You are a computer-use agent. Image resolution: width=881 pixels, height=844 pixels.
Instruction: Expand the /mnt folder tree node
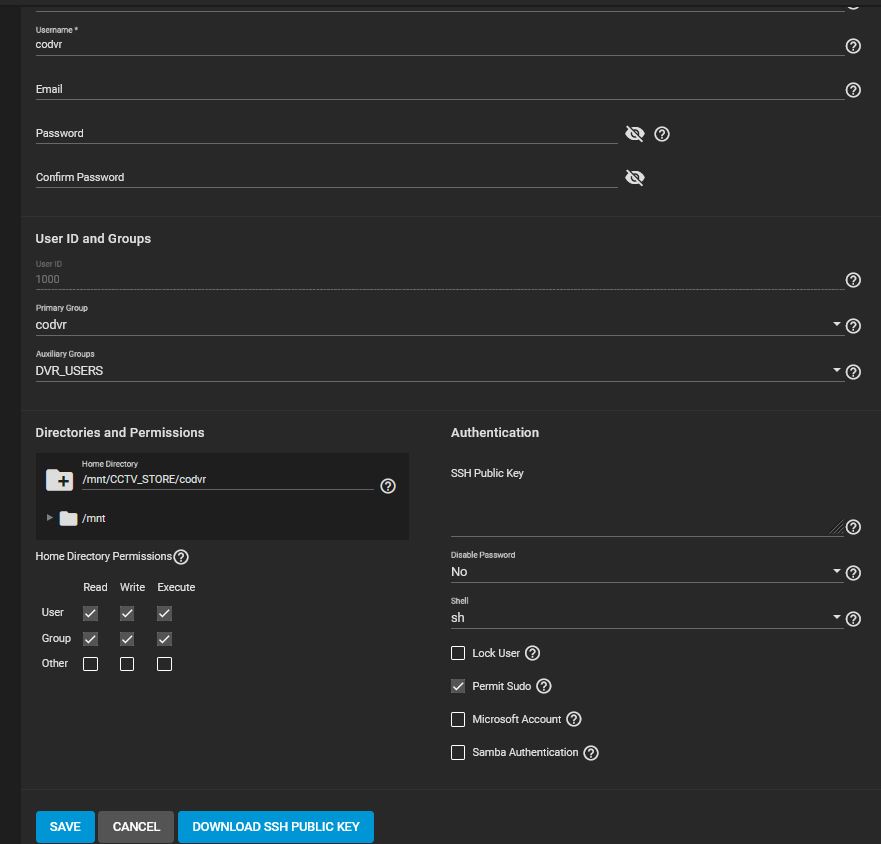(x=50, y=518)
